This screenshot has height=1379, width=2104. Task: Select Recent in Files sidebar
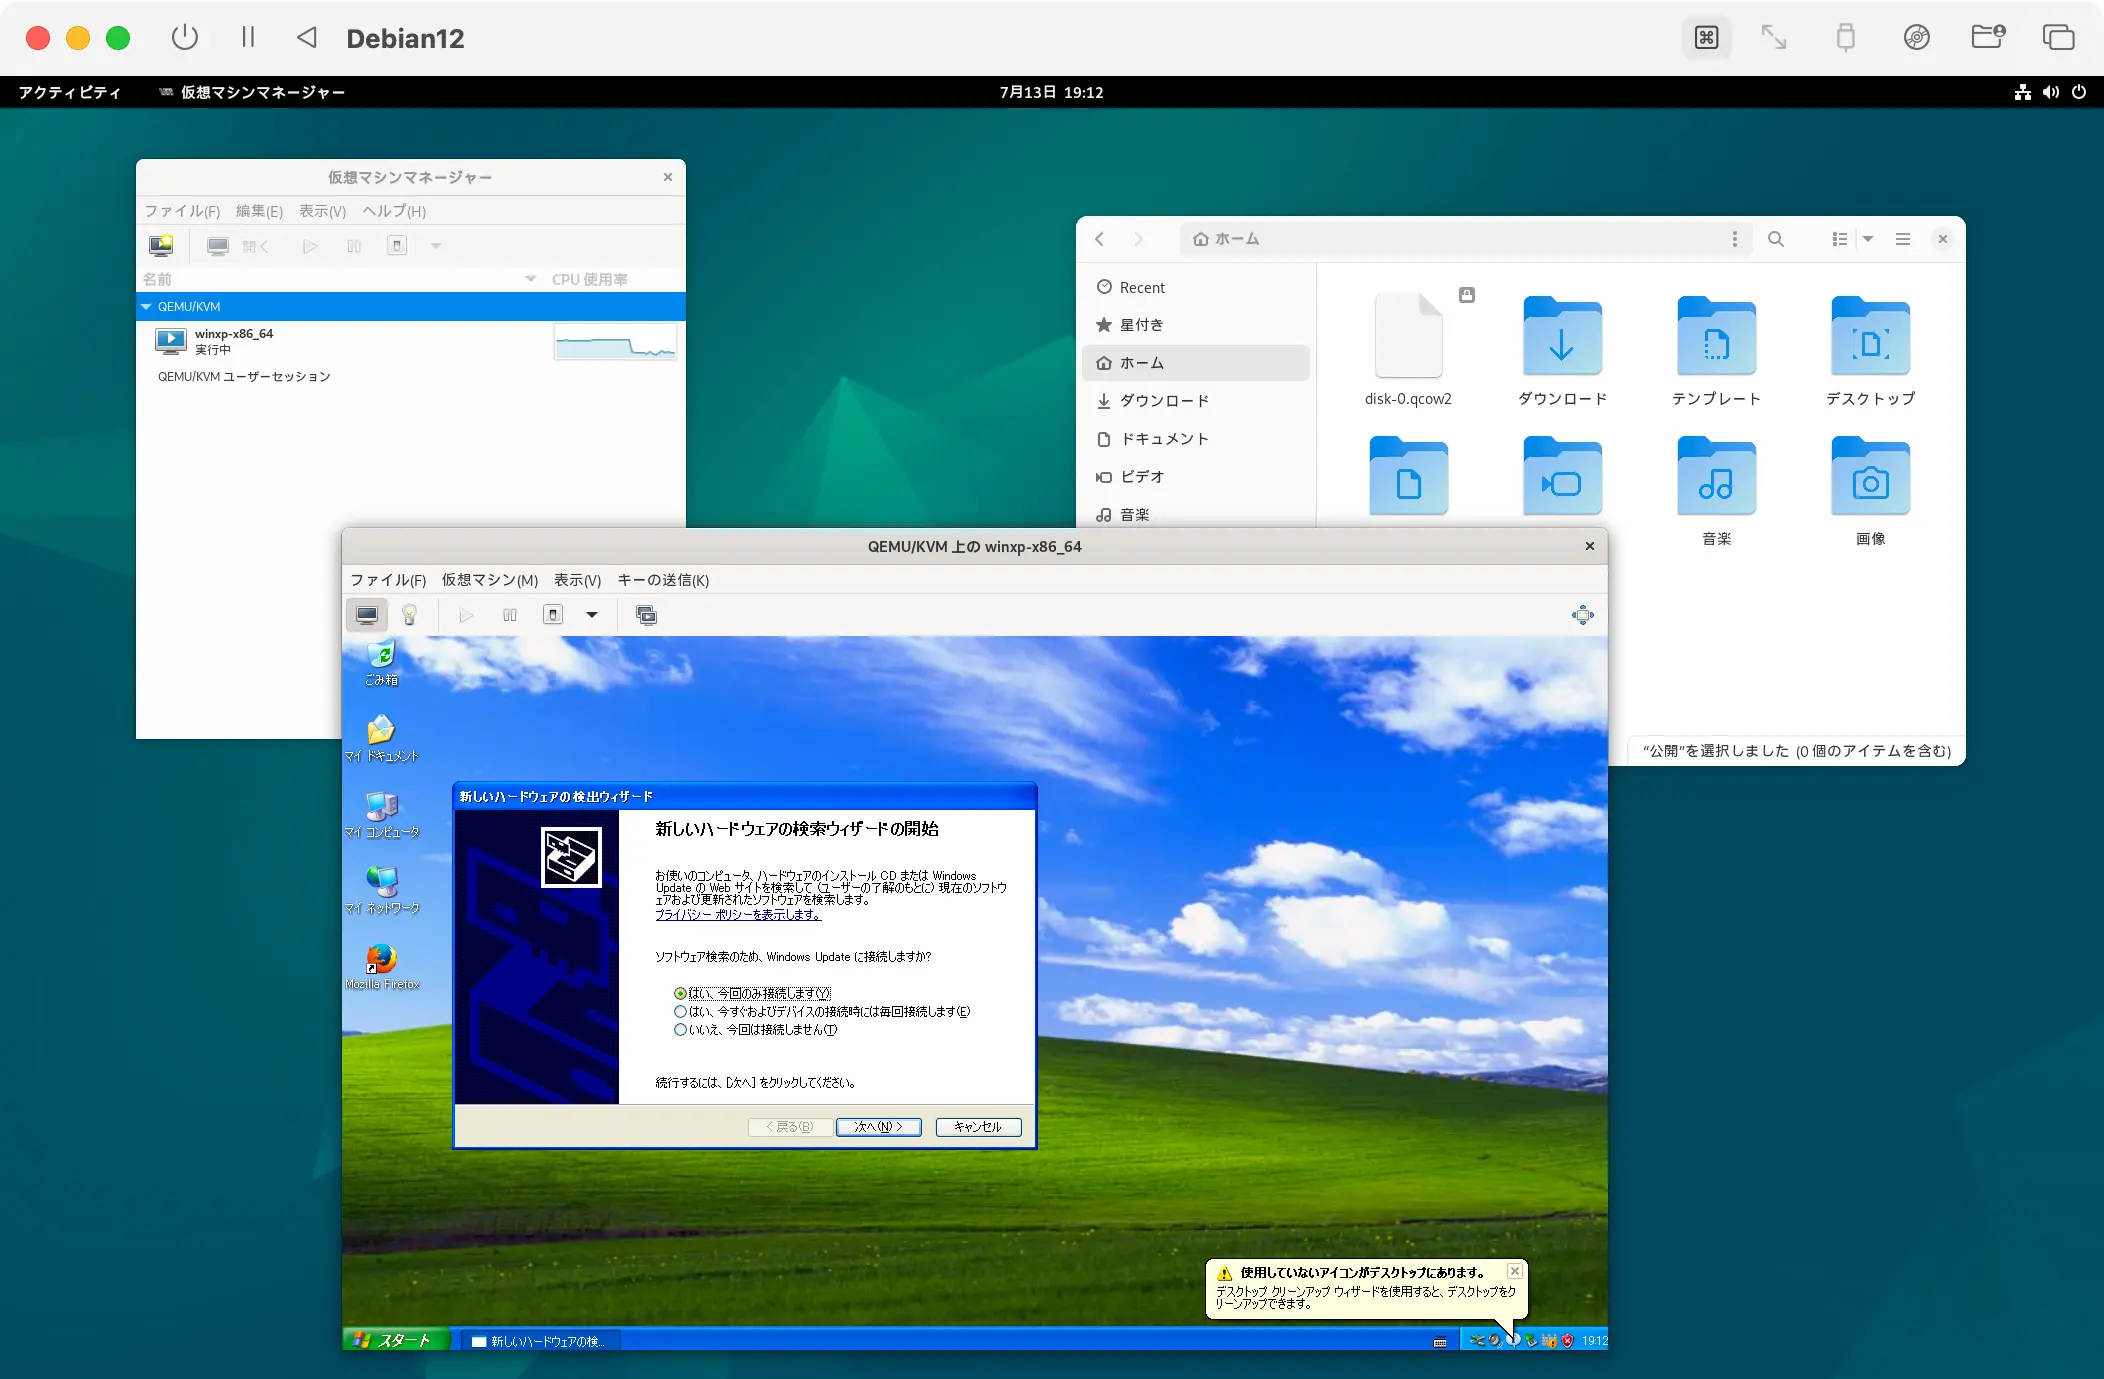pos(1196,288)
